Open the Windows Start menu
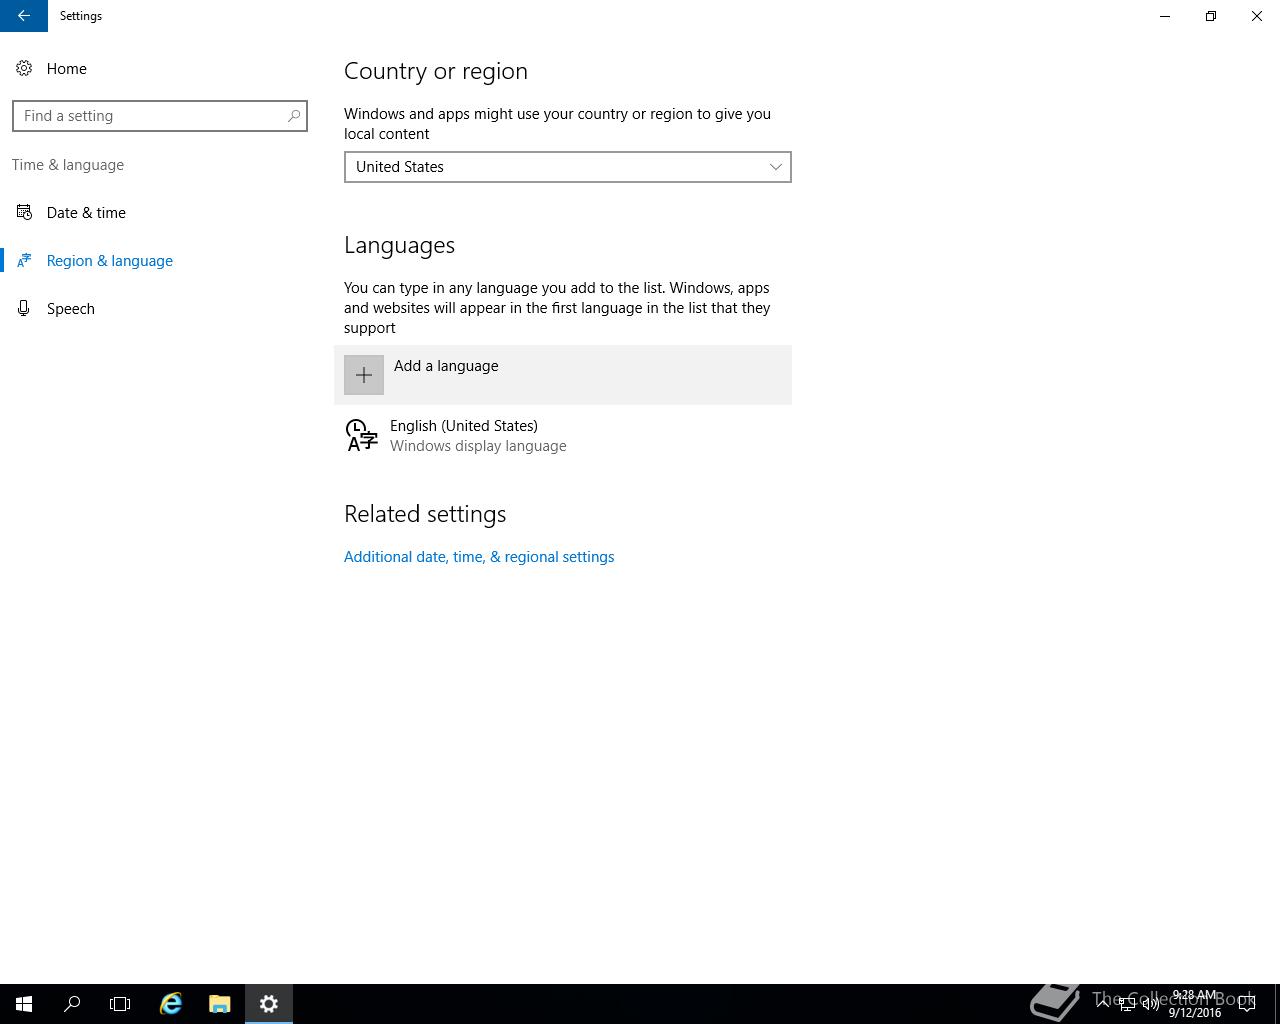 coord(24,1004)
